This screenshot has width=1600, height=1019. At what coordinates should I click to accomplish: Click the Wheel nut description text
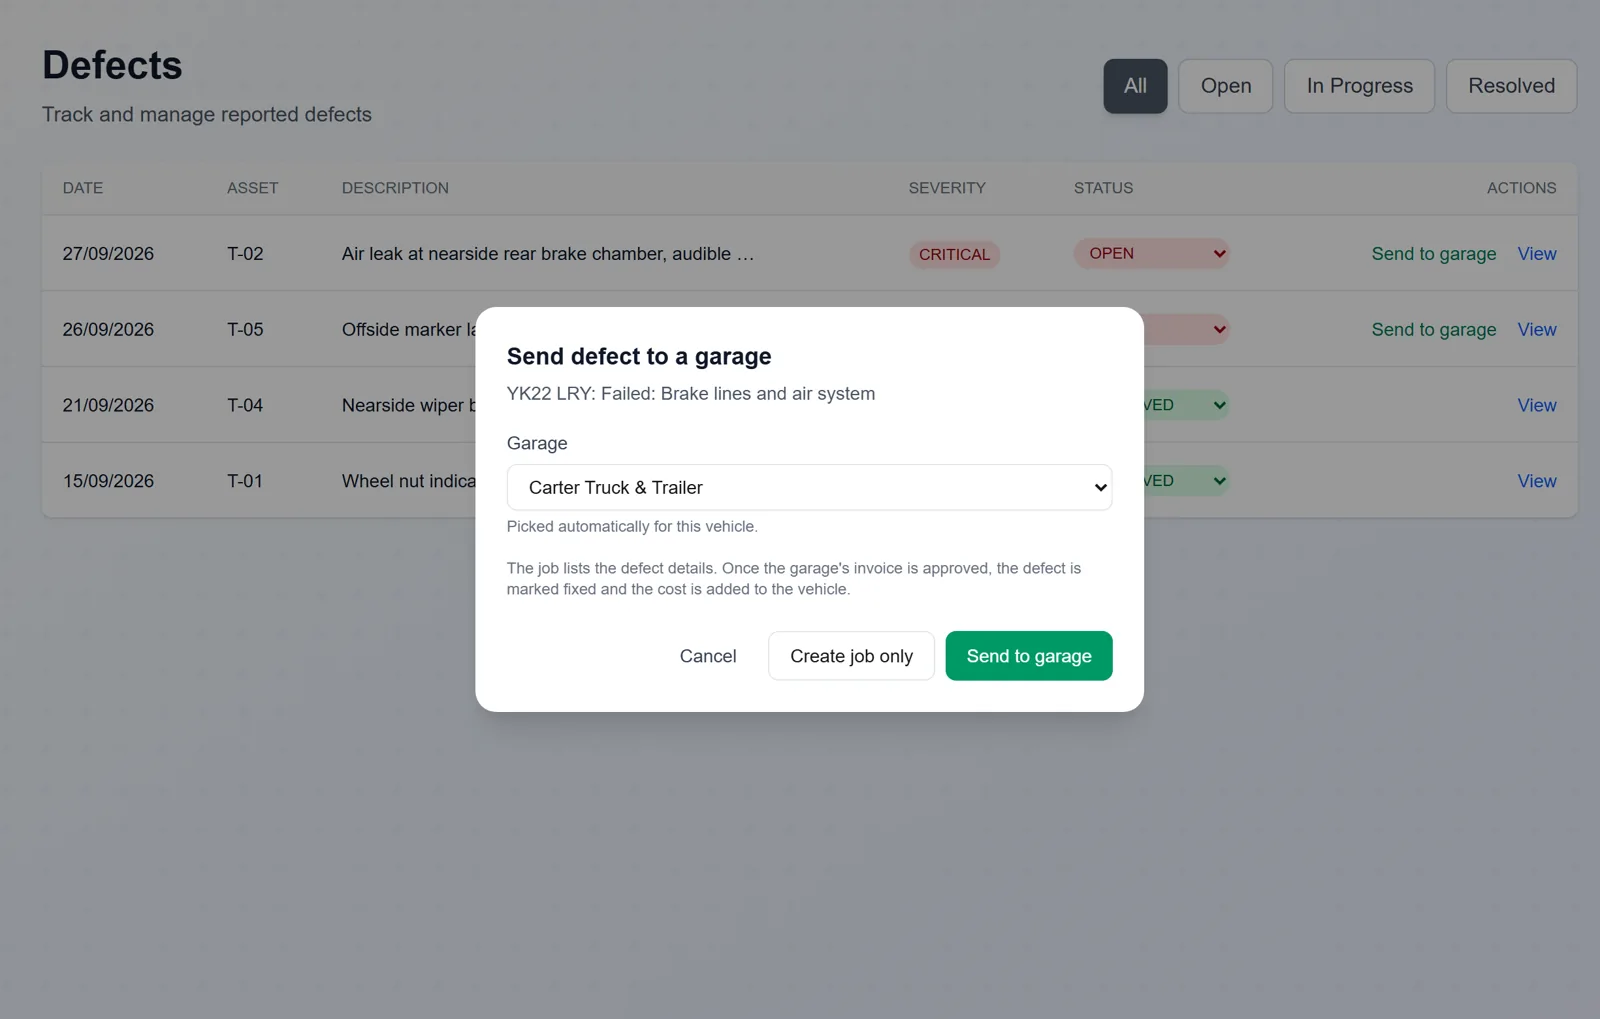pos(408,481)
